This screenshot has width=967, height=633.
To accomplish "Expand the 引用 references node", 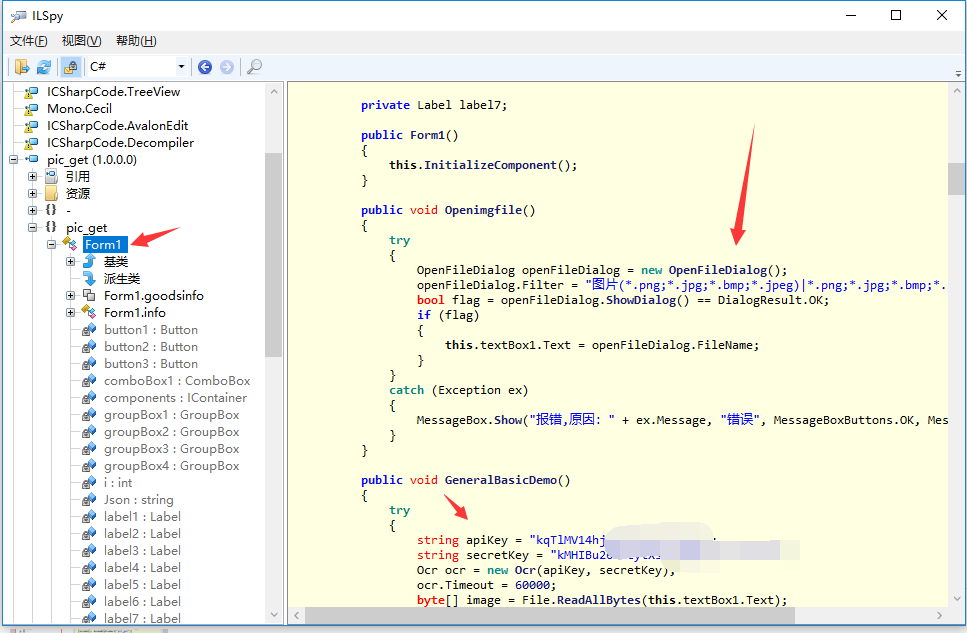I will (33, 177).
